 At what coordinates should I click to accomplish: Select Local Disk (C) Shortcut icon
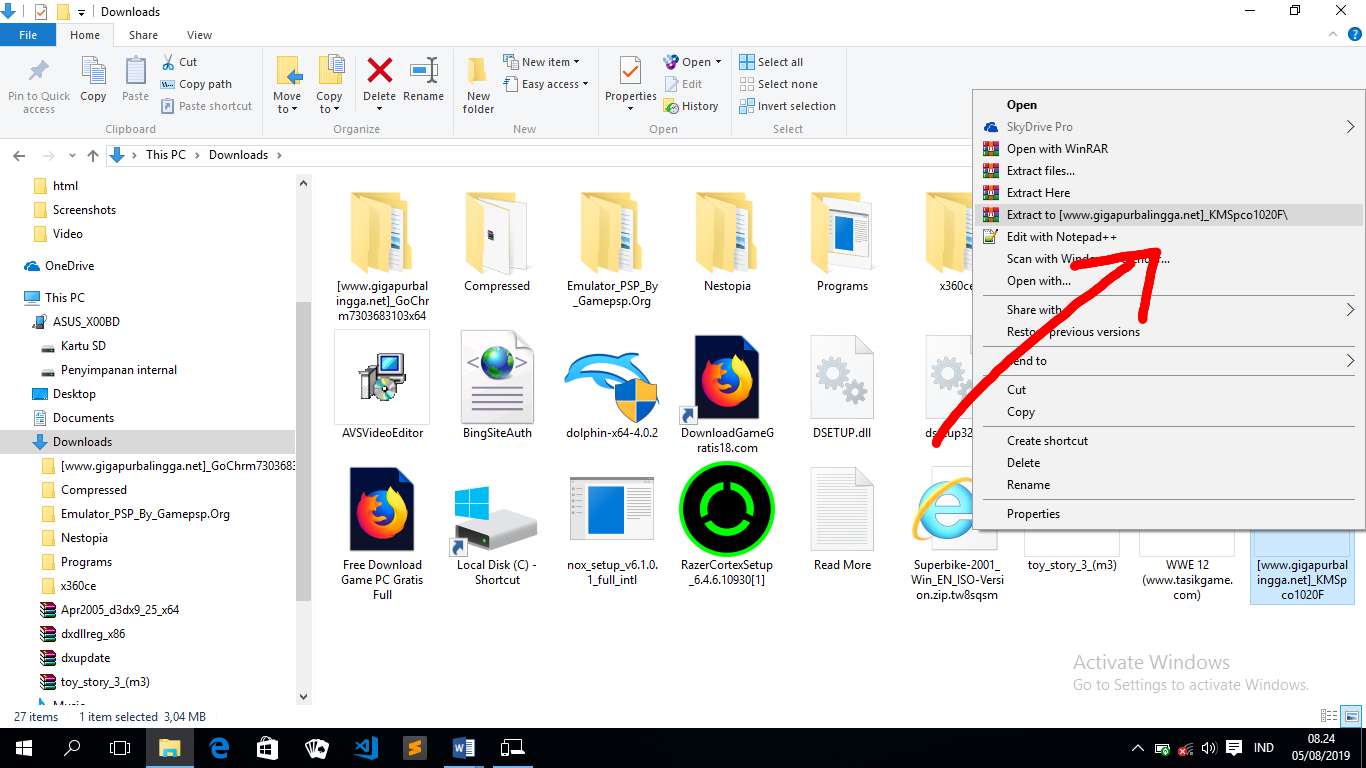tap(497, 520)
